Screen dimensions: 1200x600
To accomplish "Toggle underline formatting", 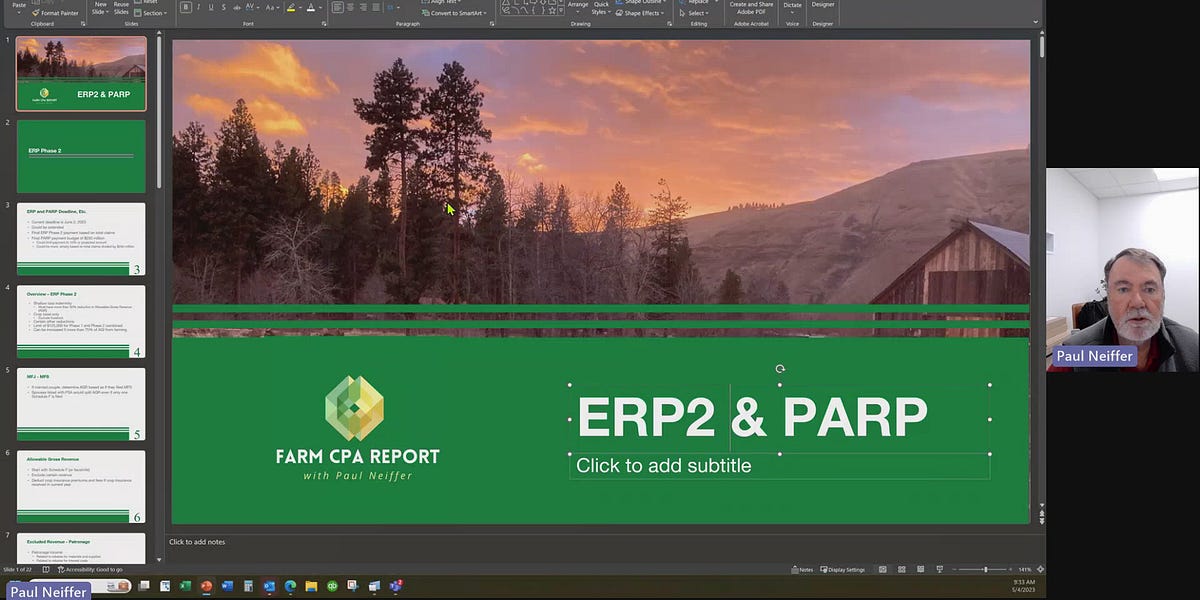I will [212, 8].
